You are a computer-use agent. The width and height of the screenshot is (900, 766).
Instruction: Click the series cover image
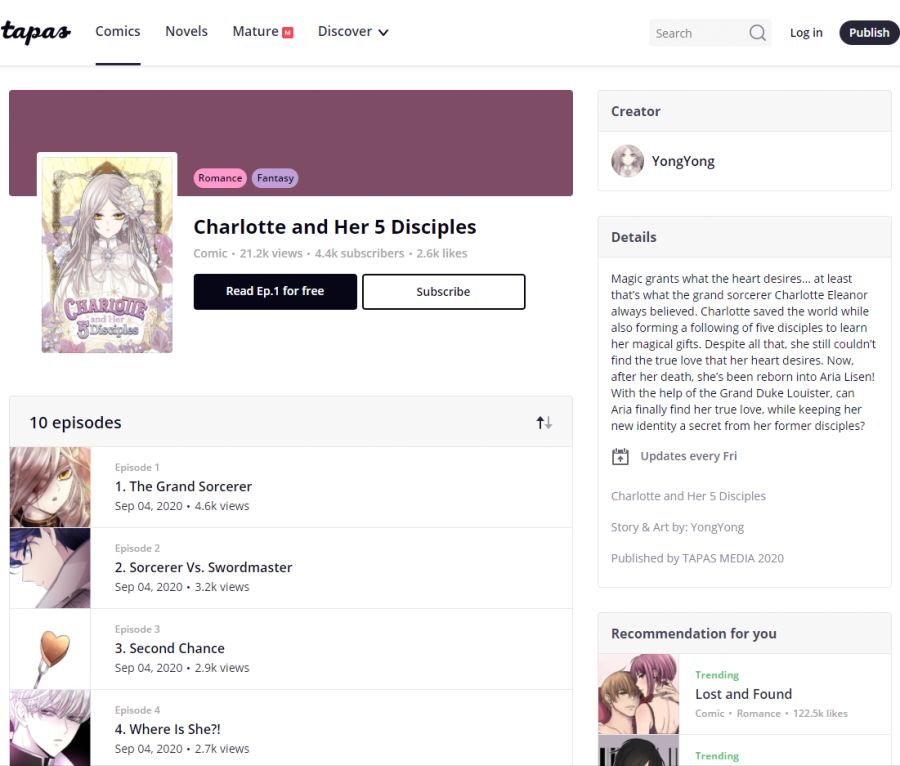[107, 255]
